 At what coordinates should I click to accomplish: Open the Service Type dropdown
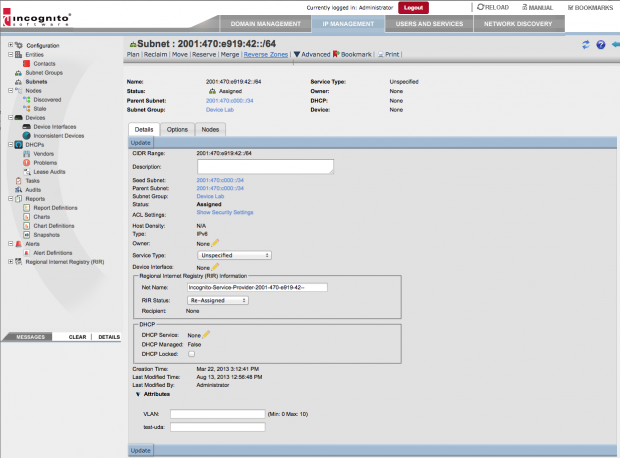234,255
